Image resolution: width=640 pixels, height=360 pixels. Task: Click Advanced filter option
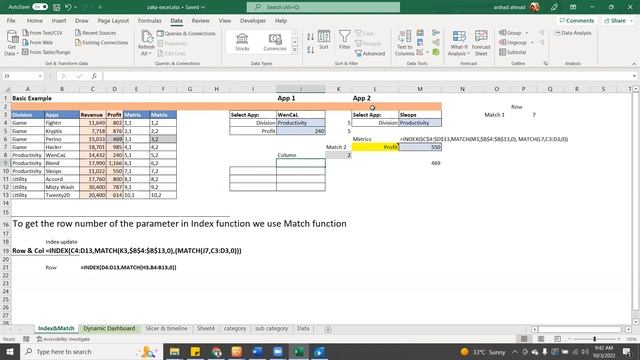coord(370,53)
